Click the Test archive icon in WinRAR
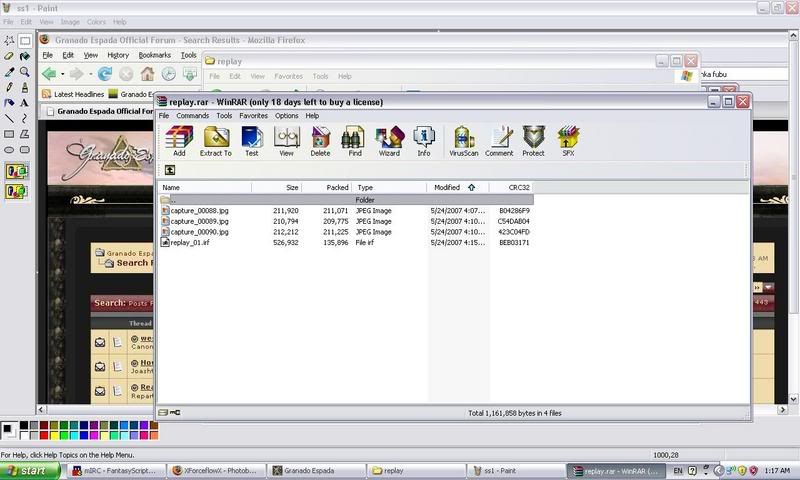 (x=252, y=141)
